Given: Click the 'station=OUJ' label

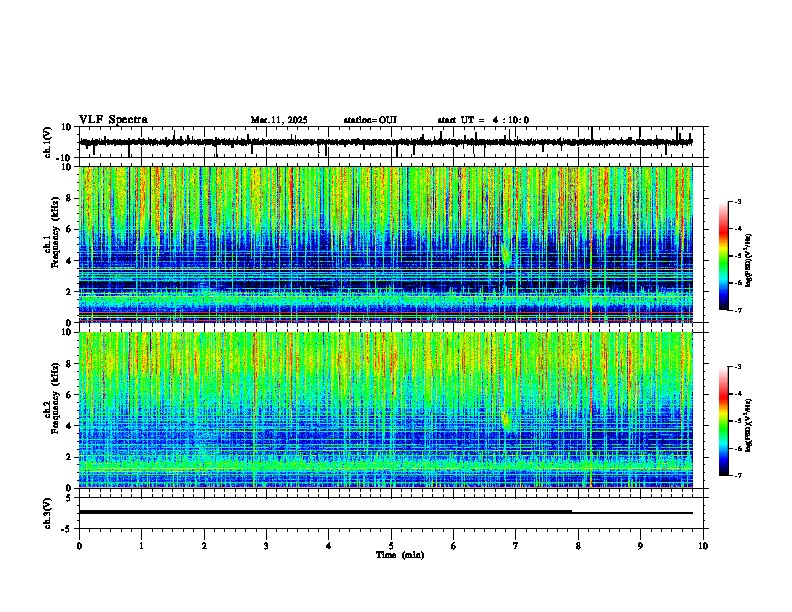Looking at the screenshot, I should pos(370,120).
